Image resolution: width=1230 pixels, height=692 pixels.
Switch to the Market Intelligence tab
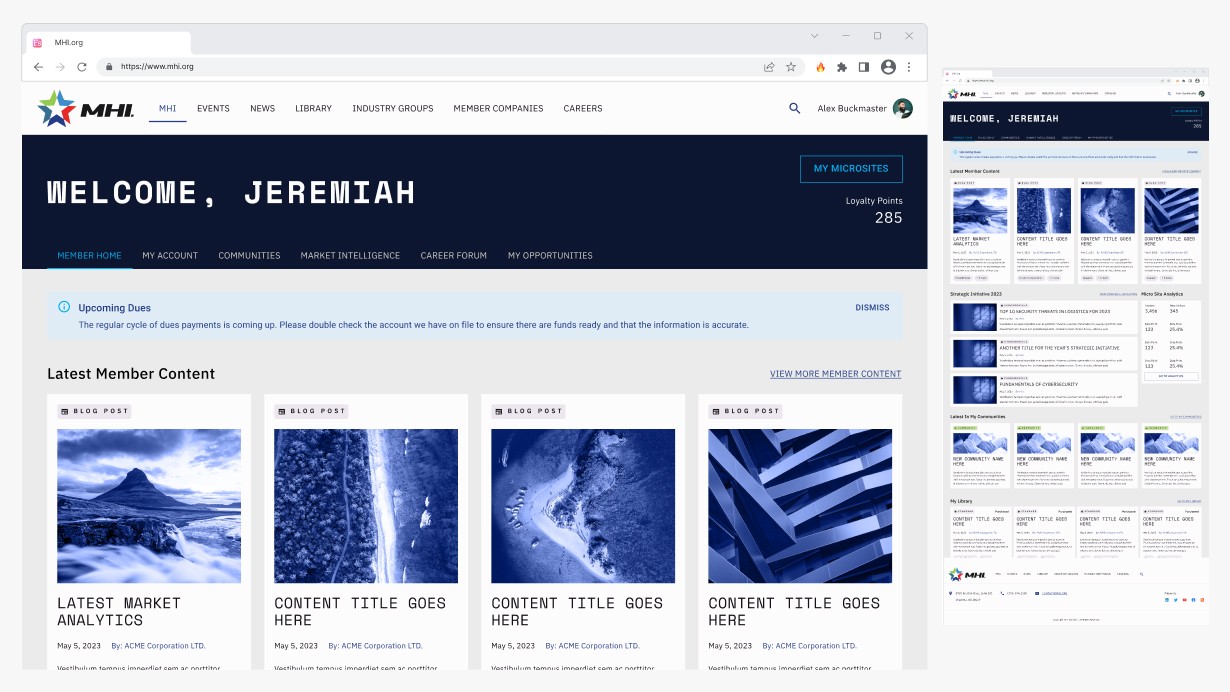(x=350, y=255)
